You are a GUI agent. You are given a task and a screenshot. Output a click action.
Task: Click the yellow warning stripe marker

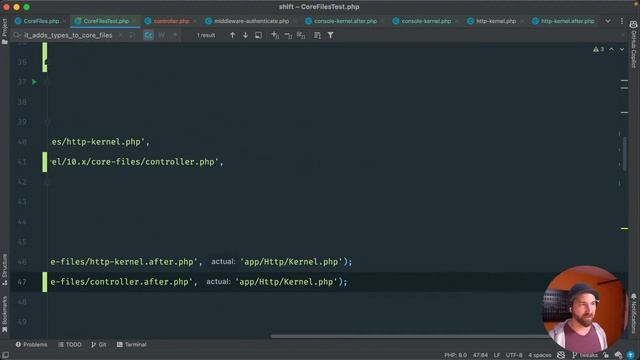click(x=624, y=229)
